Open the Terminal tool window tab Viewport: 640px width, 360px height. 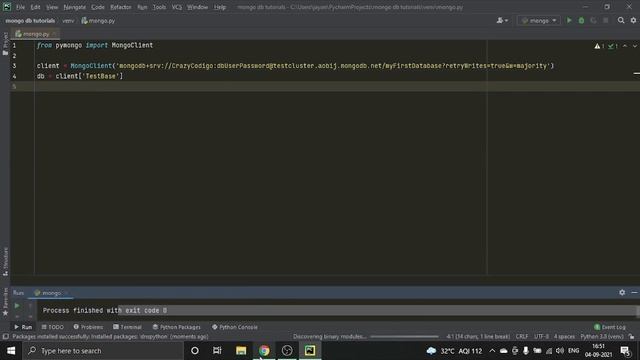[127, 327]
